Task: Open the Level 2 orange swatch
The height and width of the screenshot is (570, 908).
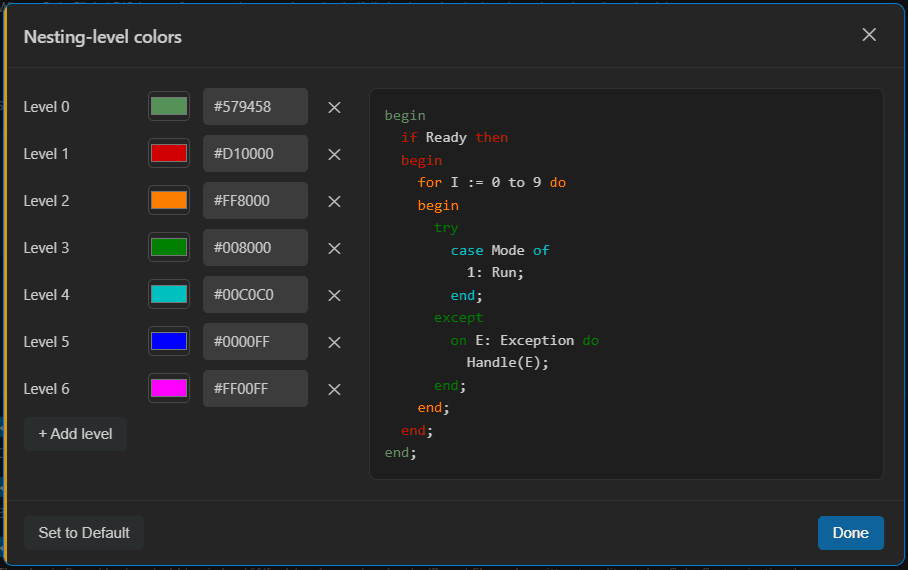Action: click(169, 200)
